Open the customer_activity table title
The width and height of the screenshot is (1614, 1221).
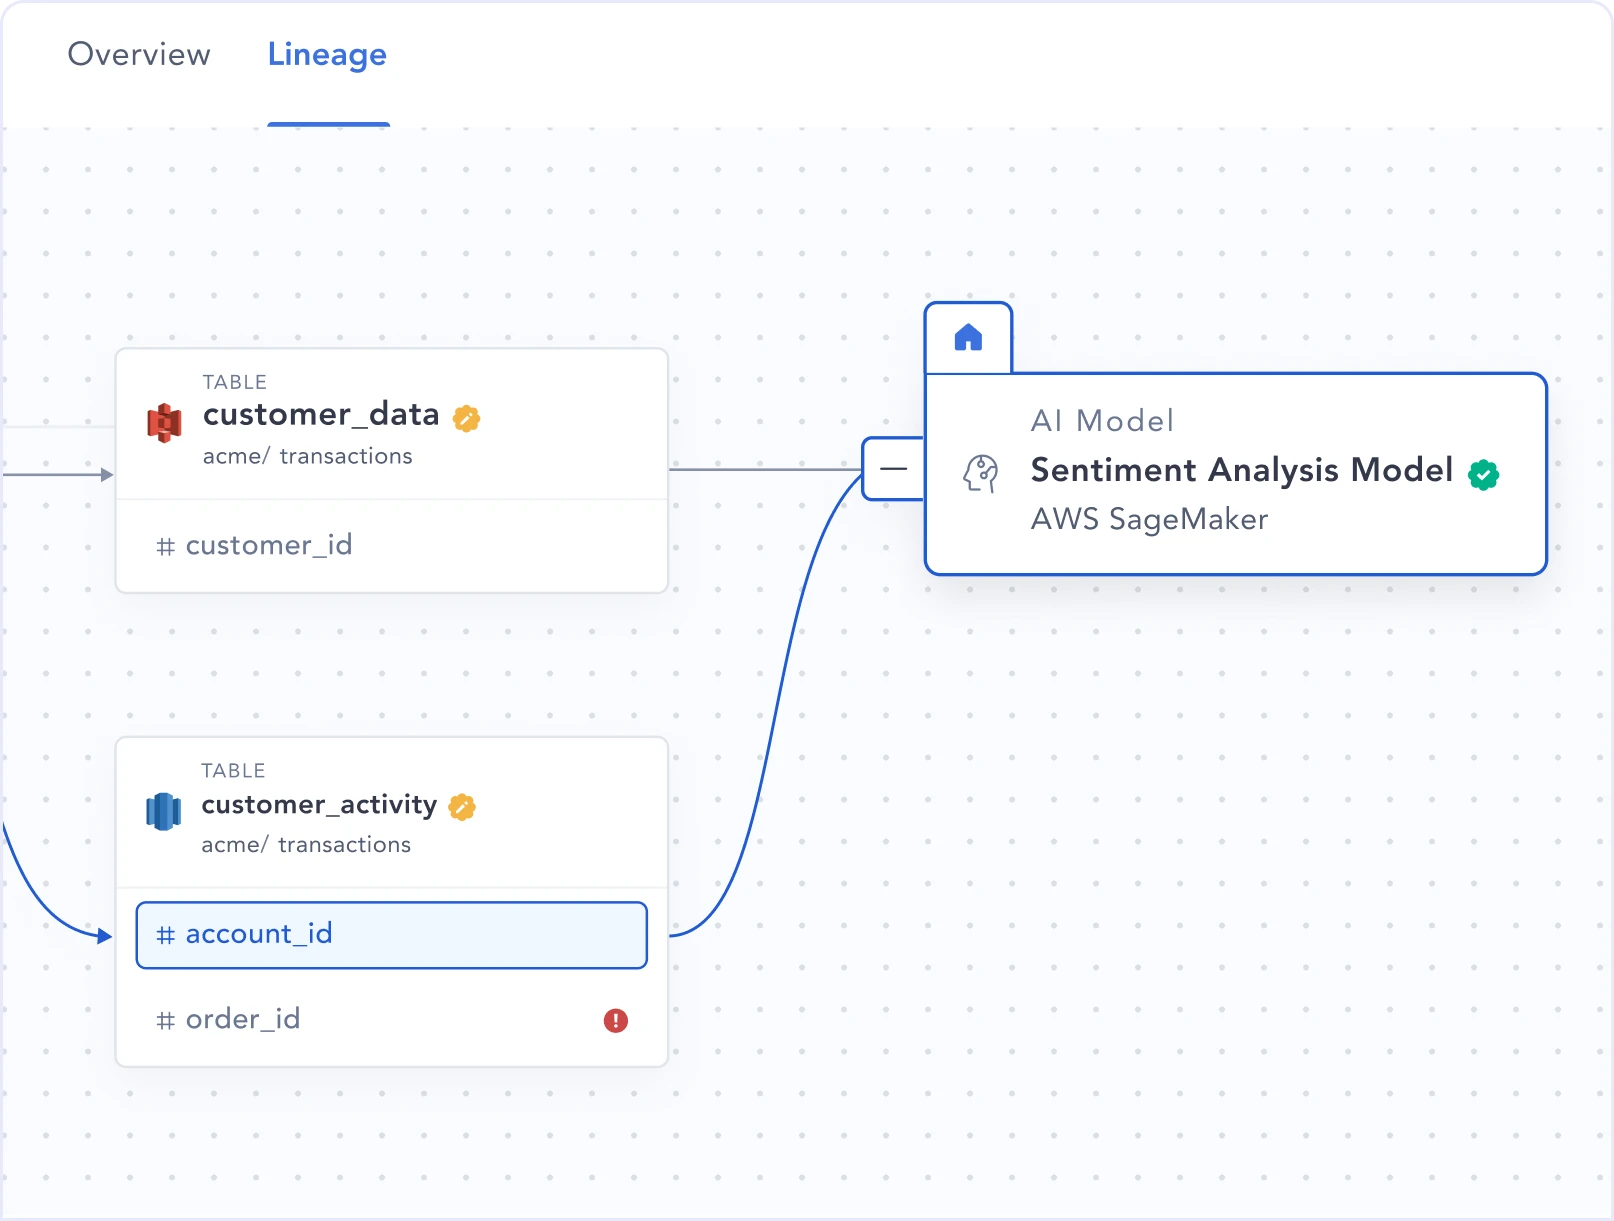pyautogui.click(x=319, y=804)
